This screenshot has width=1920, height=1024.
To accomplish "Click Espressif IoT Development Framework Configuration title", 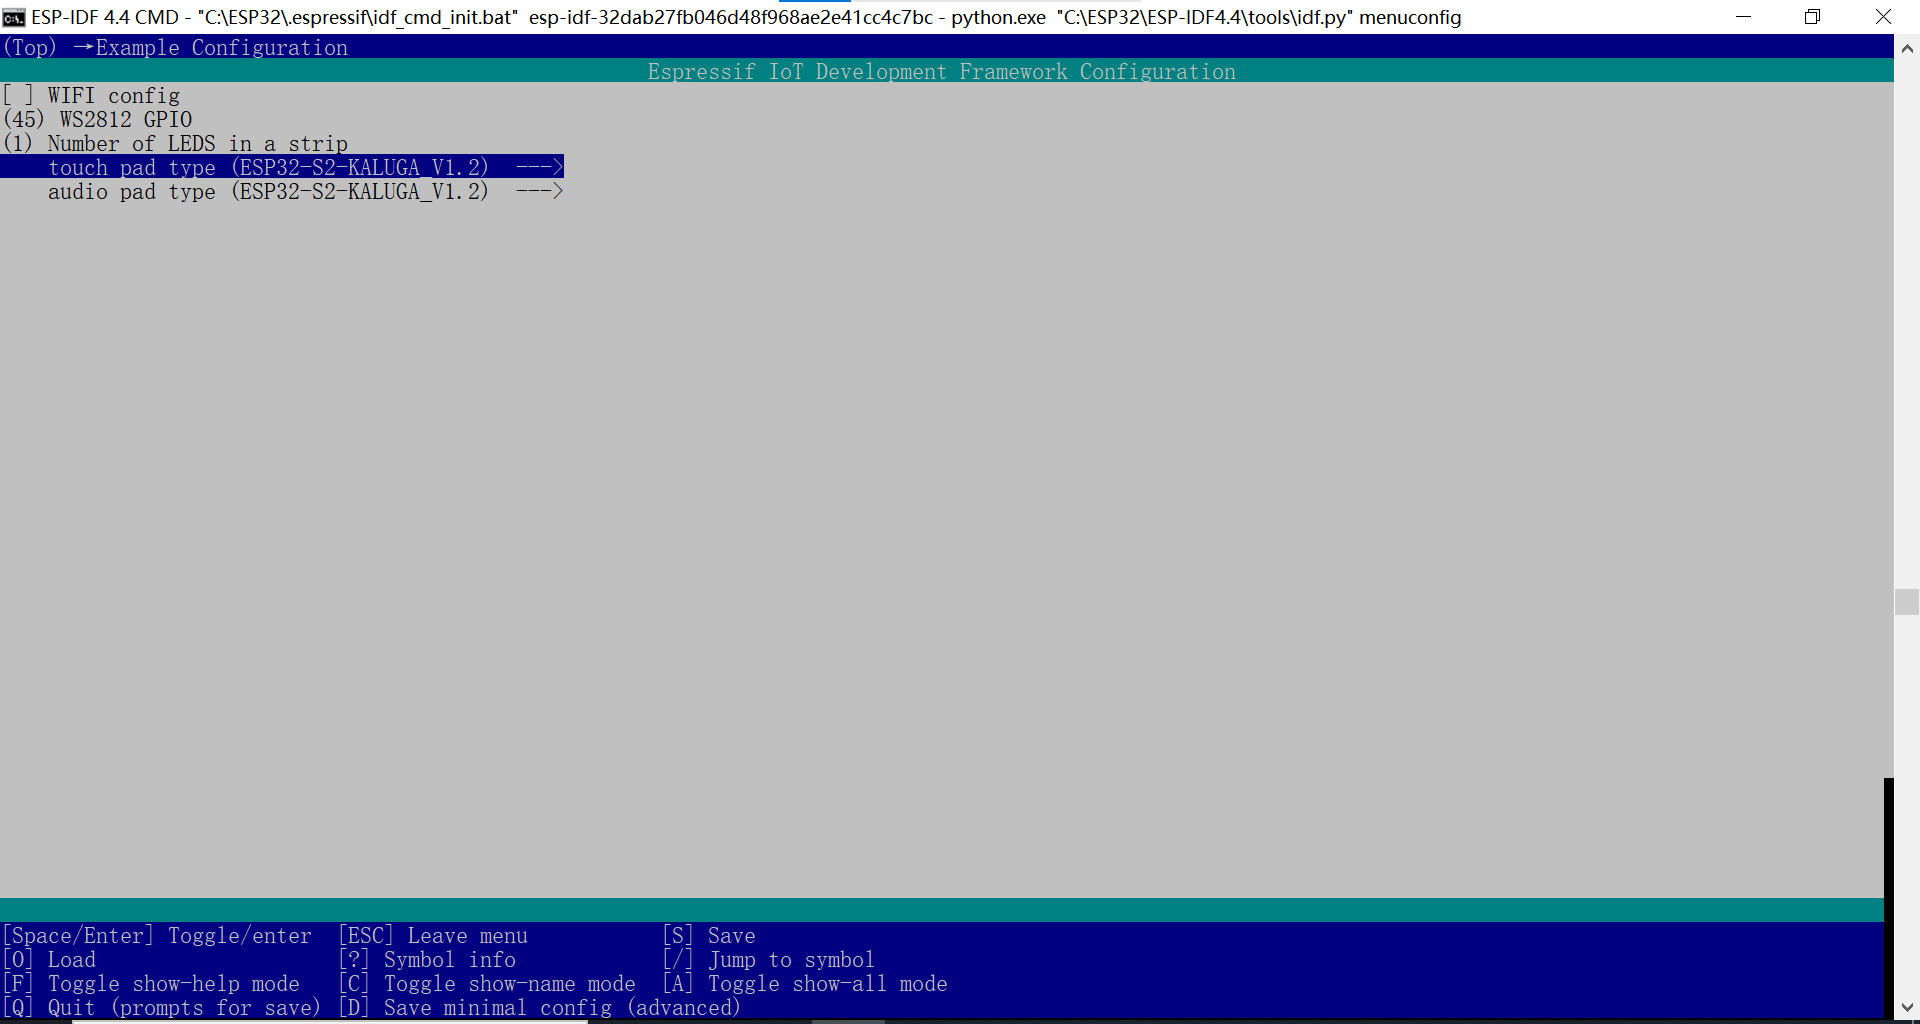I will [x=942, y=71].
